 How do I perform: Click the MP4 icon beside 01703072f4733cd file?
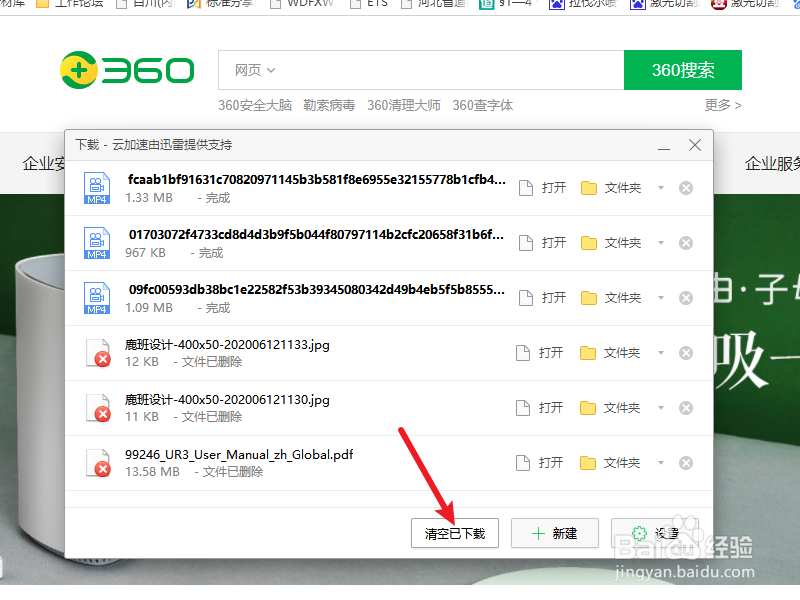tap(96, 242)
